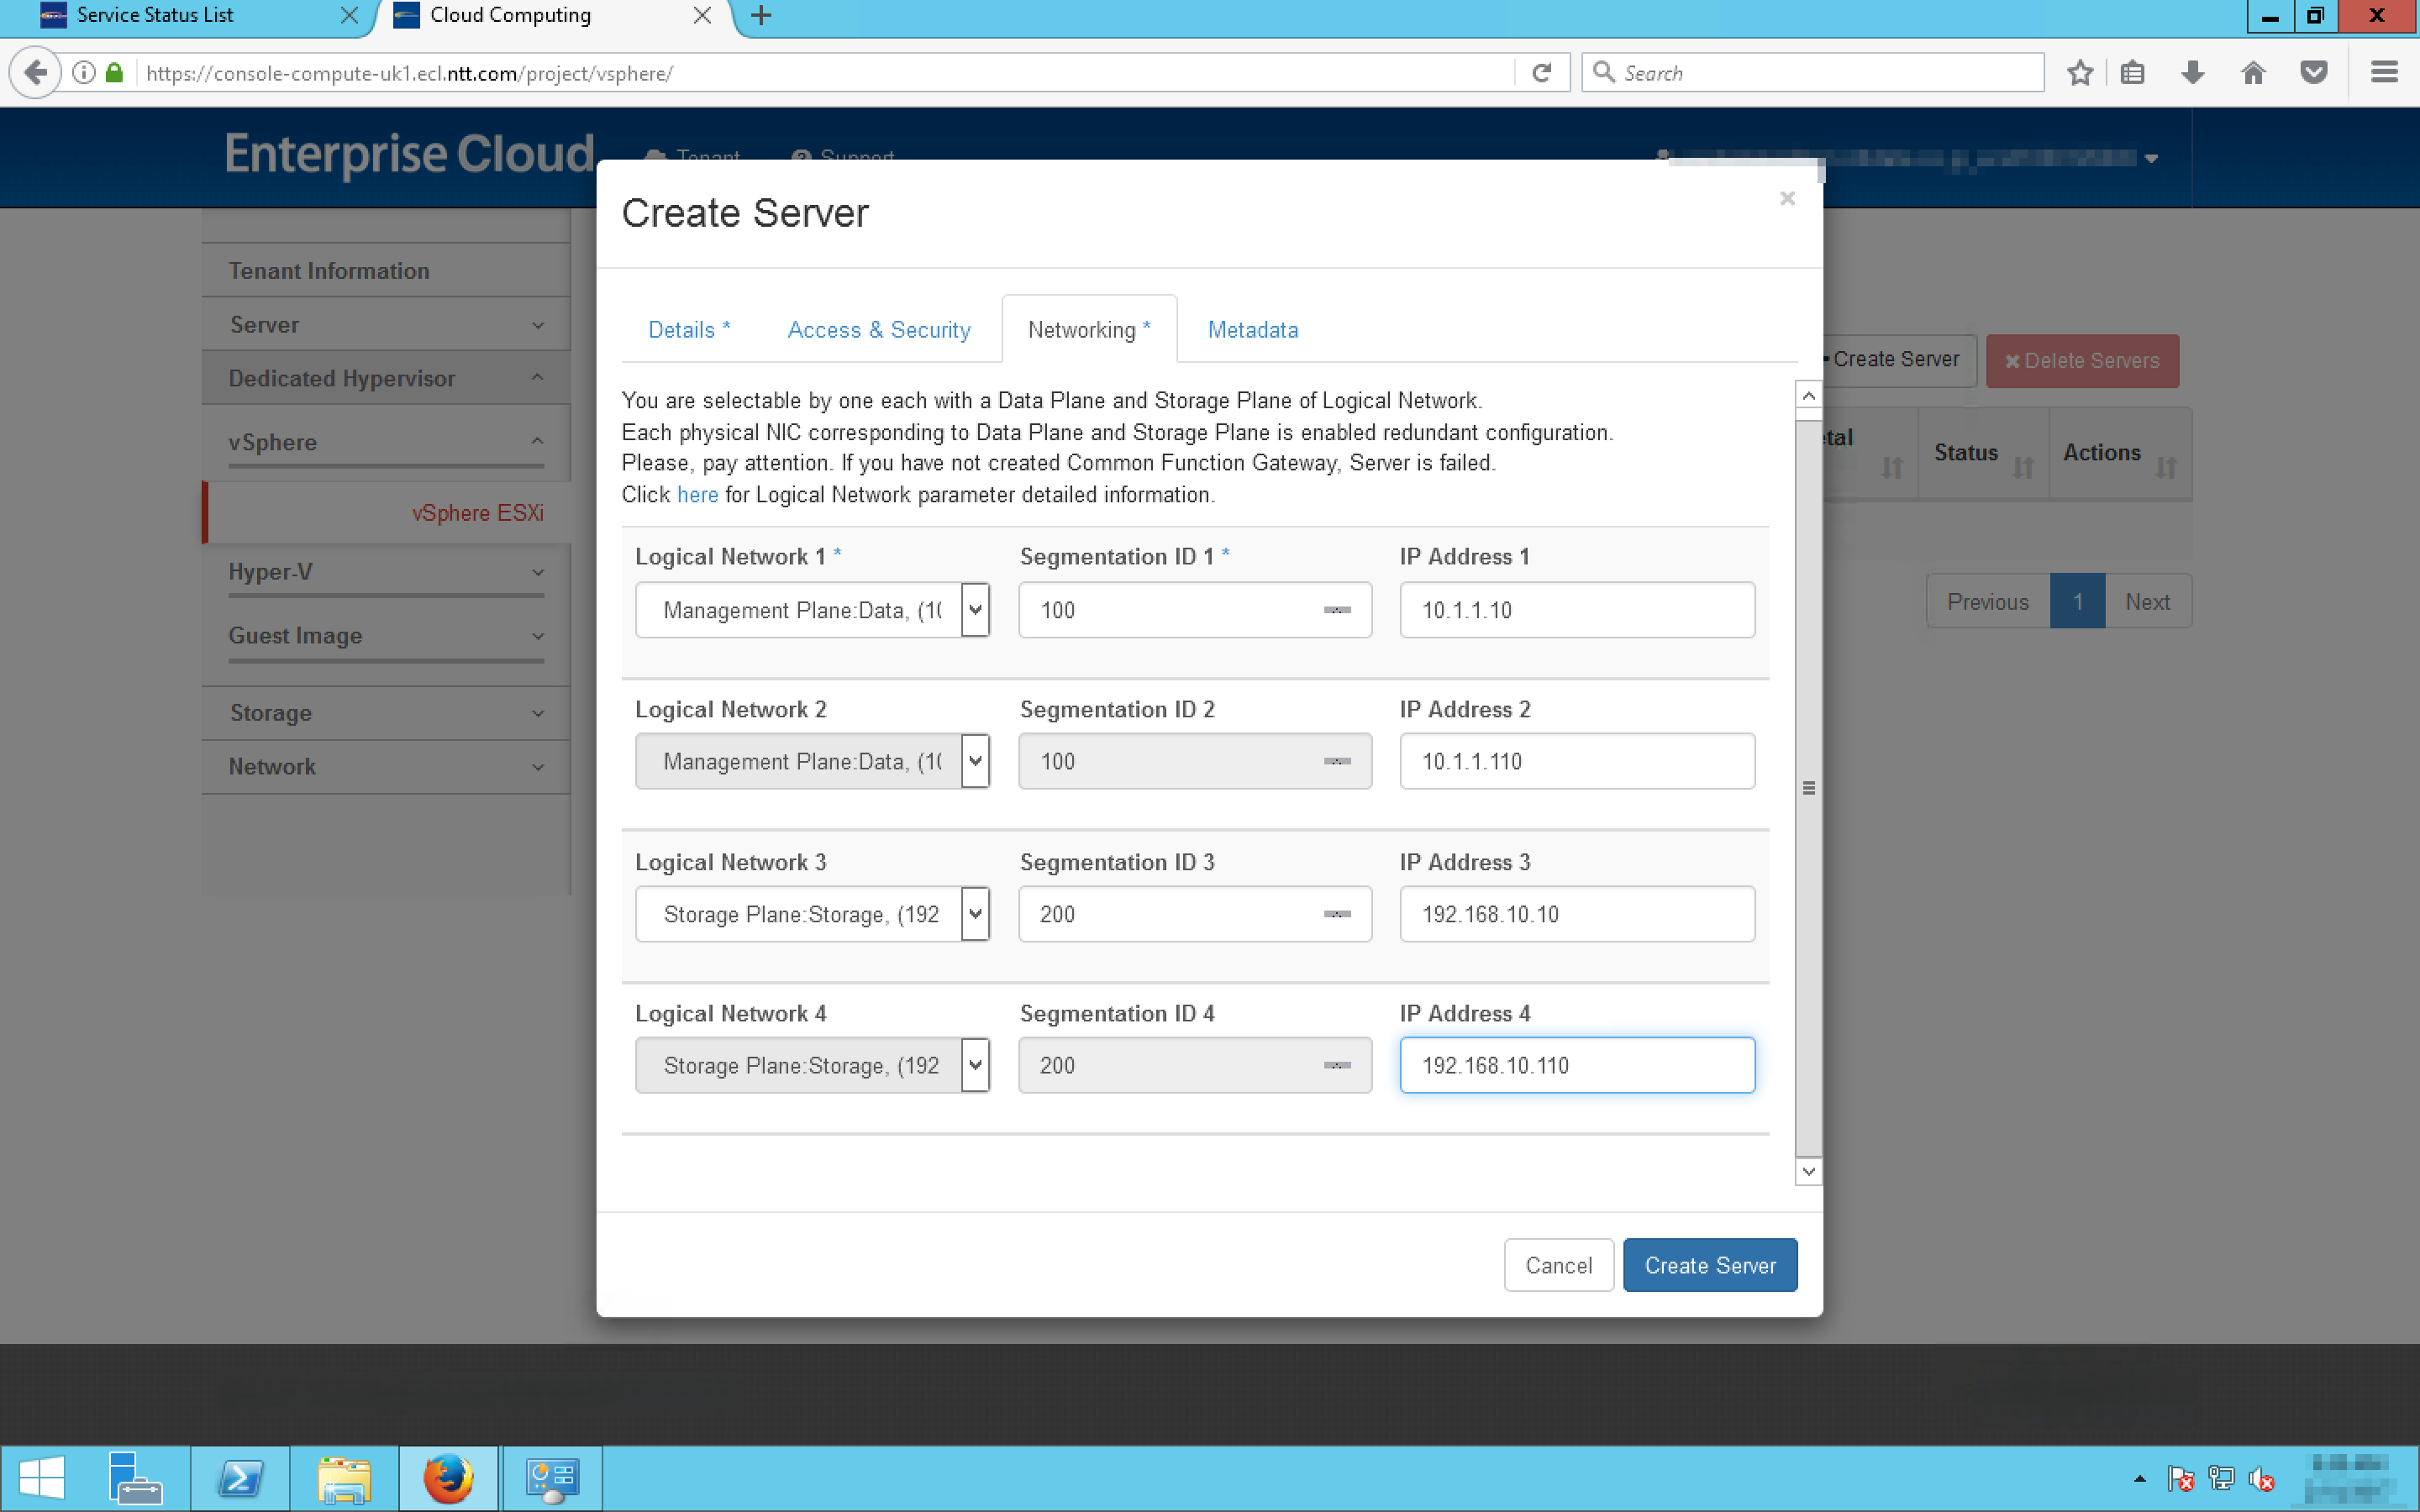Open the Pocket icon in toolbar

2314,73
